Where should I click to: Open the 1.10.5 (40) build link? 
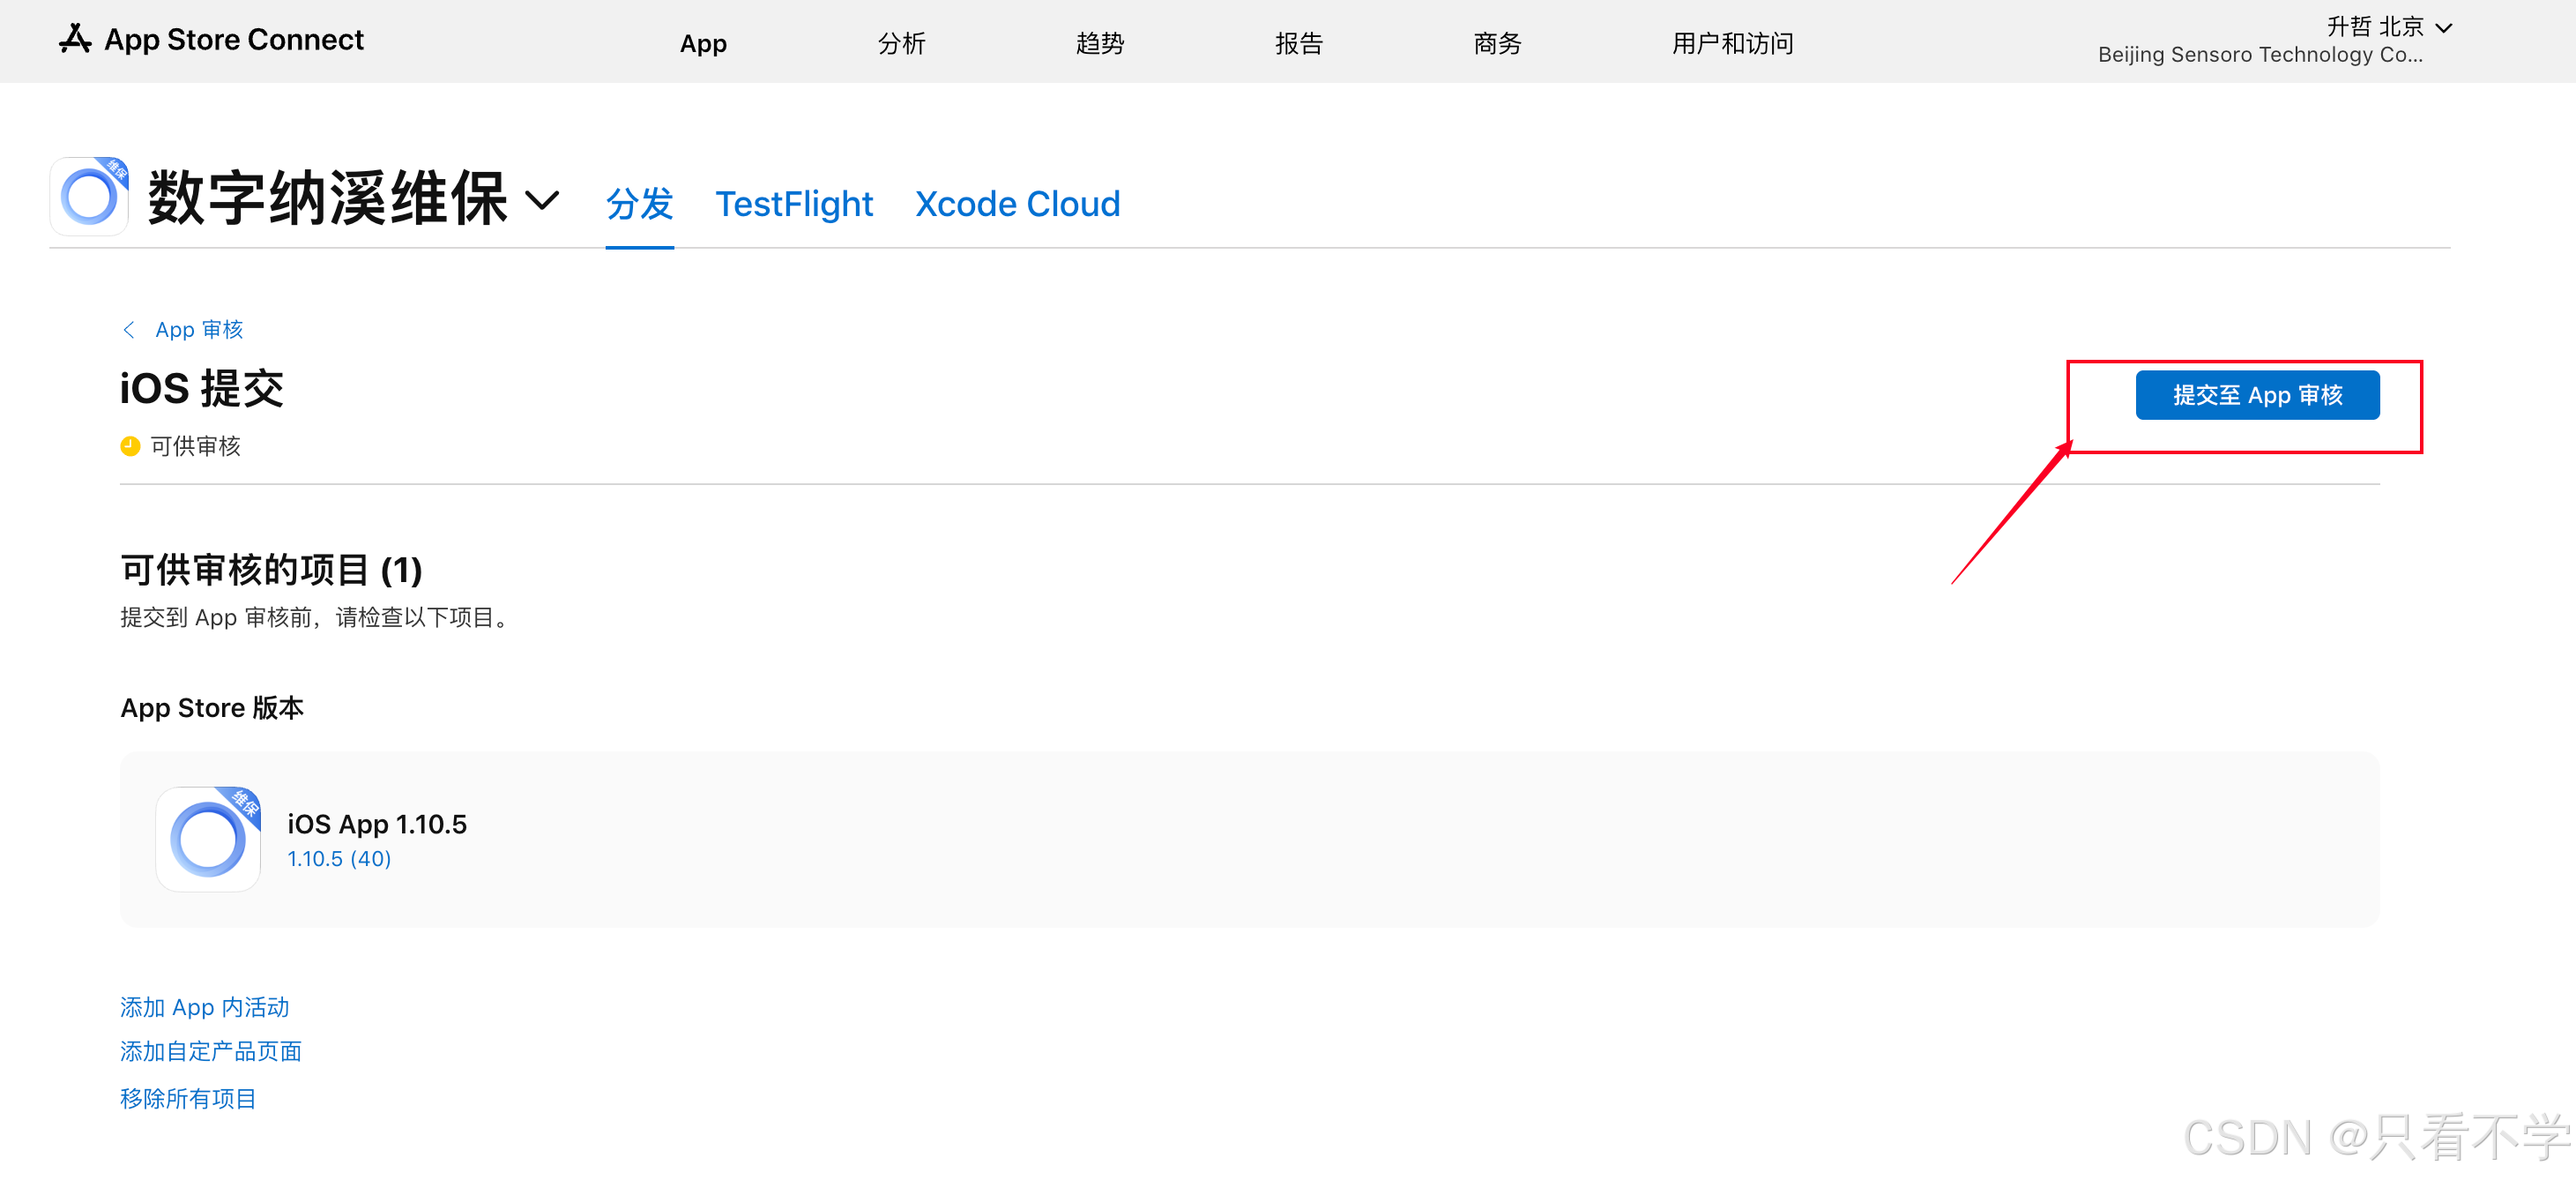click(x=339, y=859)
